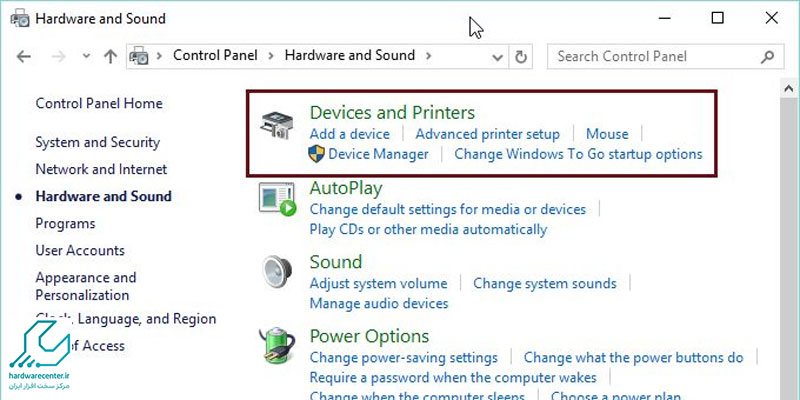
Task: Open System and Security category
Action: coord(97,142)
